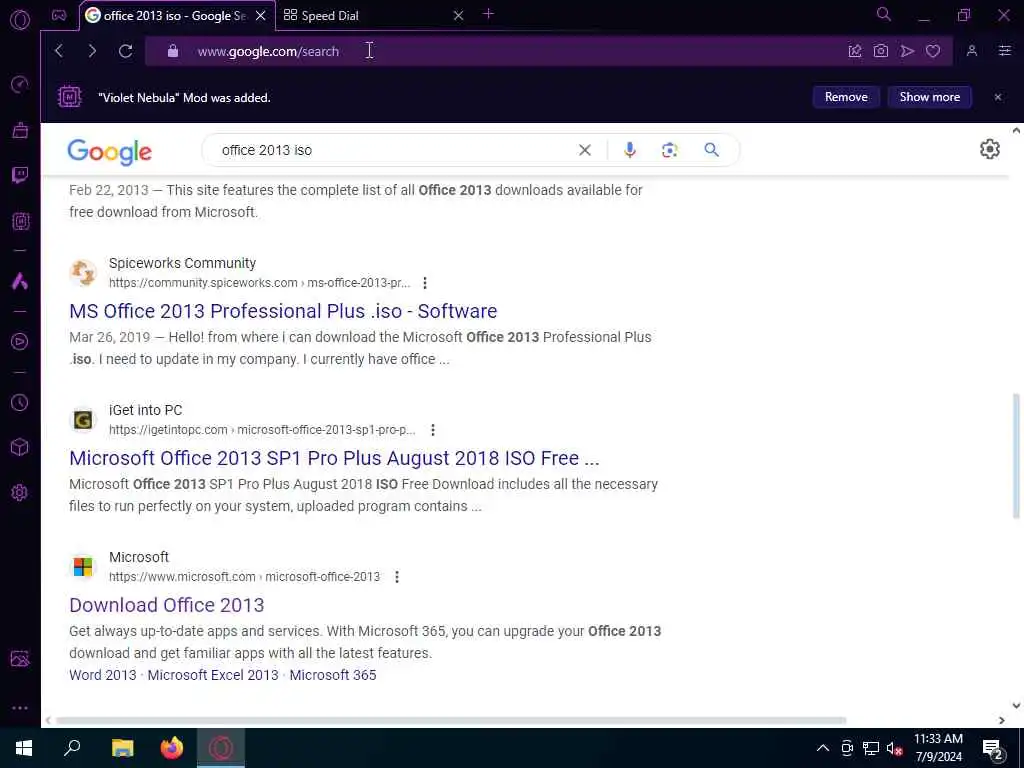1024x768 pixels.
Task: Click the address bar lock icon
Action: click(173, 51)
